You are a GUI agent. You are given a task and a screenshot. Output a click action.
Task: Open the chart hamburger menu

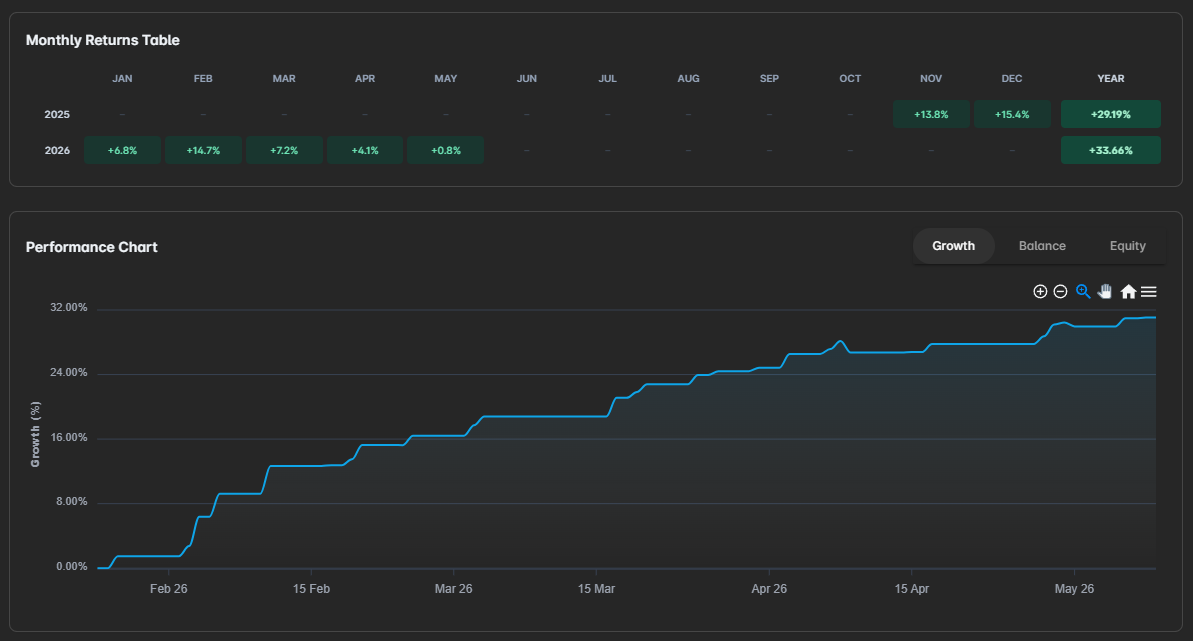click(x=1149, y=292)
